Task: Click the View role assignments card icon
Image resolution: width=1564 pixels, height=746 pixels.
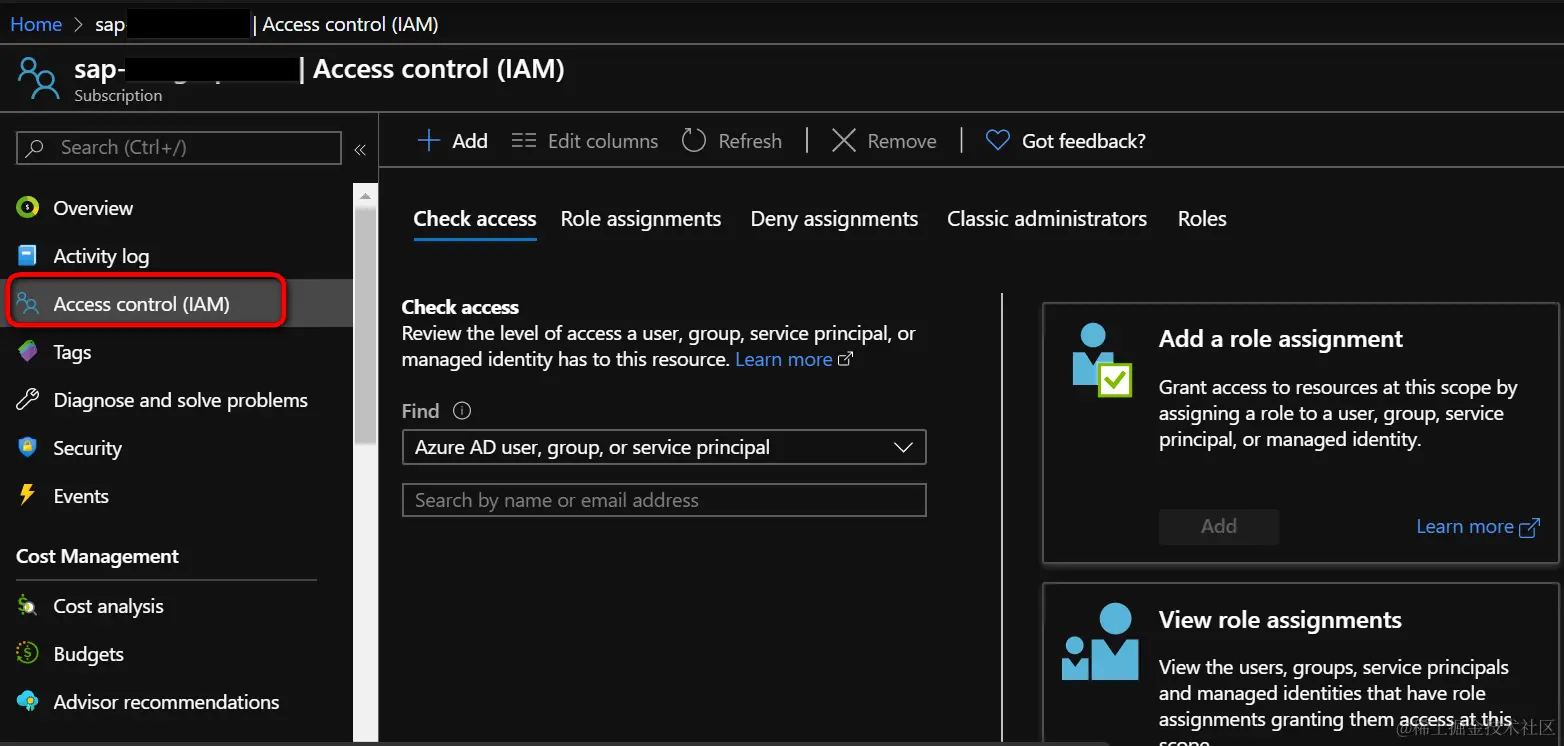Action: 1101,642
